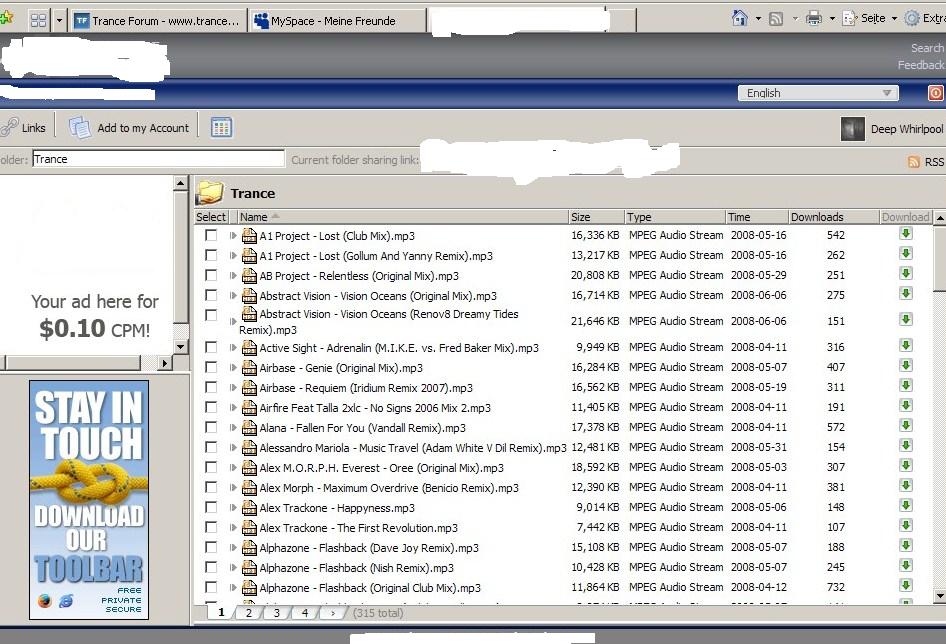Viewport: 946px width, 644px height.
Task: Click the browser RSS feeds icon
Action: [x=776, y=18]
